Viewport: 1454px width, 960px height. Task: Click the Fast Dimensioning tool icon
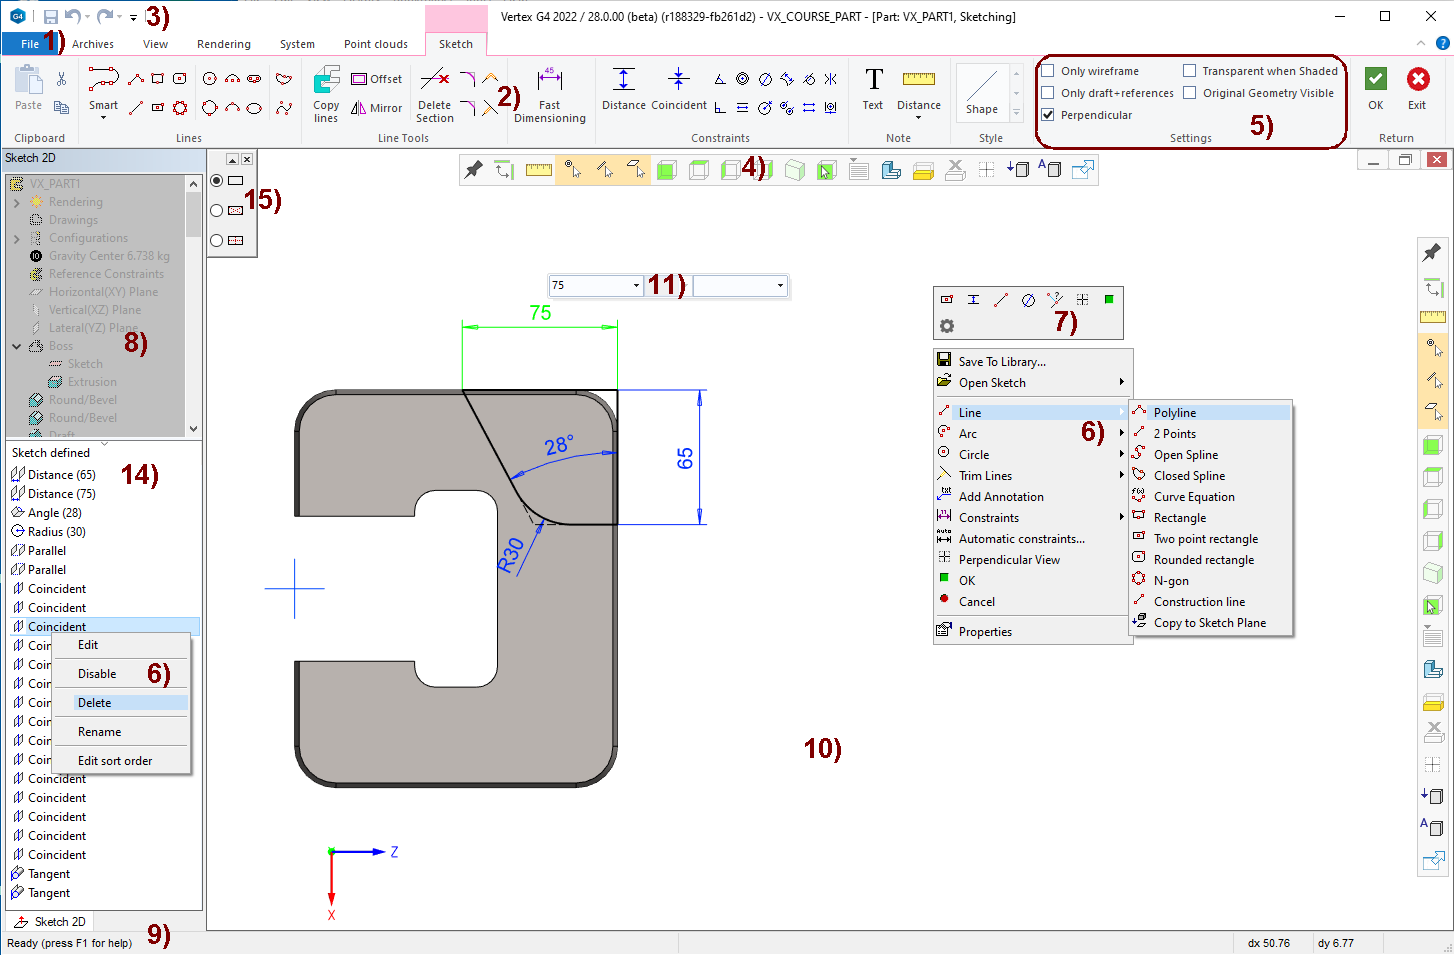549,80
